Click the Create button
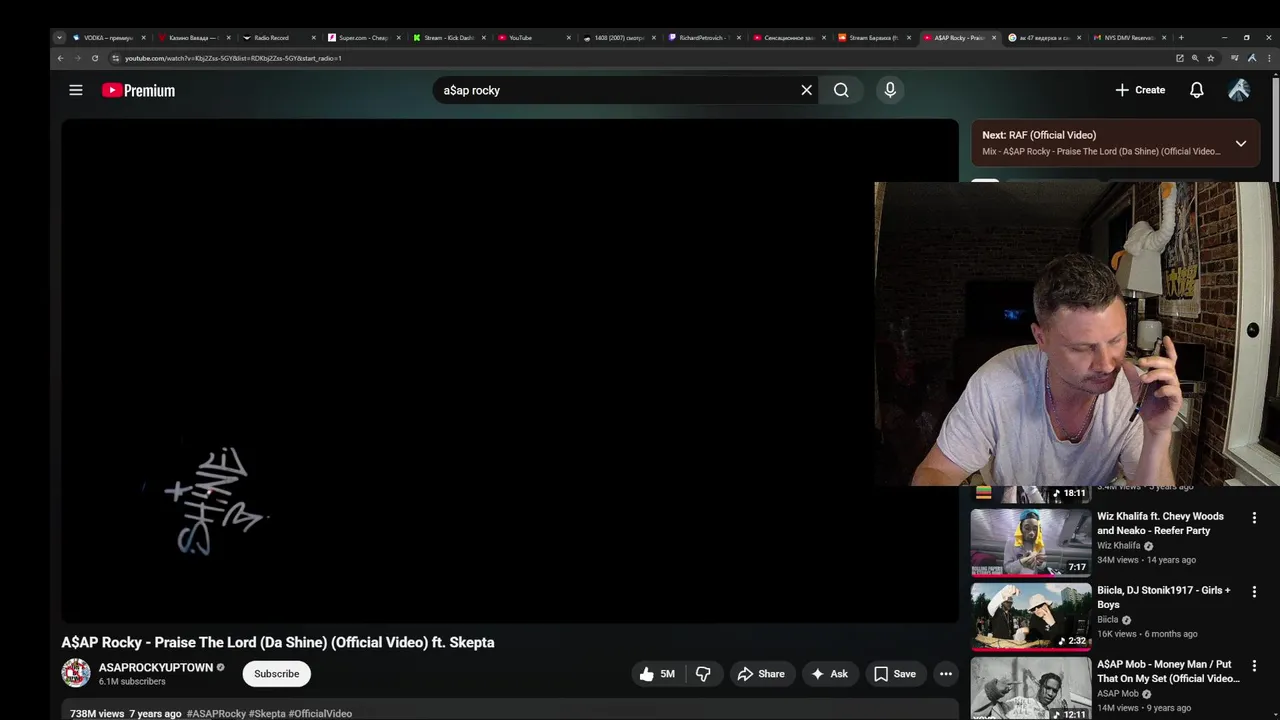This screenshot has width=1280, height=720. pyautogui.click(x=1140, y=90)
